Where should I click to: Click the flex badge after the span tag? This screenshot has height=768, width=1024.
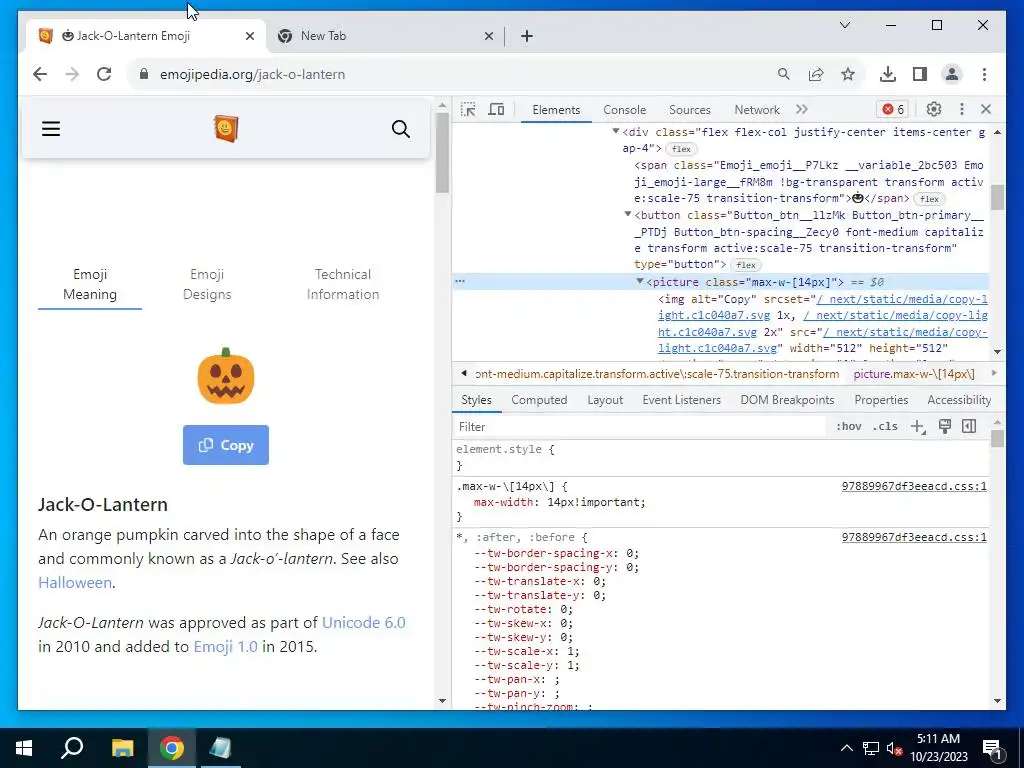click(x=929, y=199)
